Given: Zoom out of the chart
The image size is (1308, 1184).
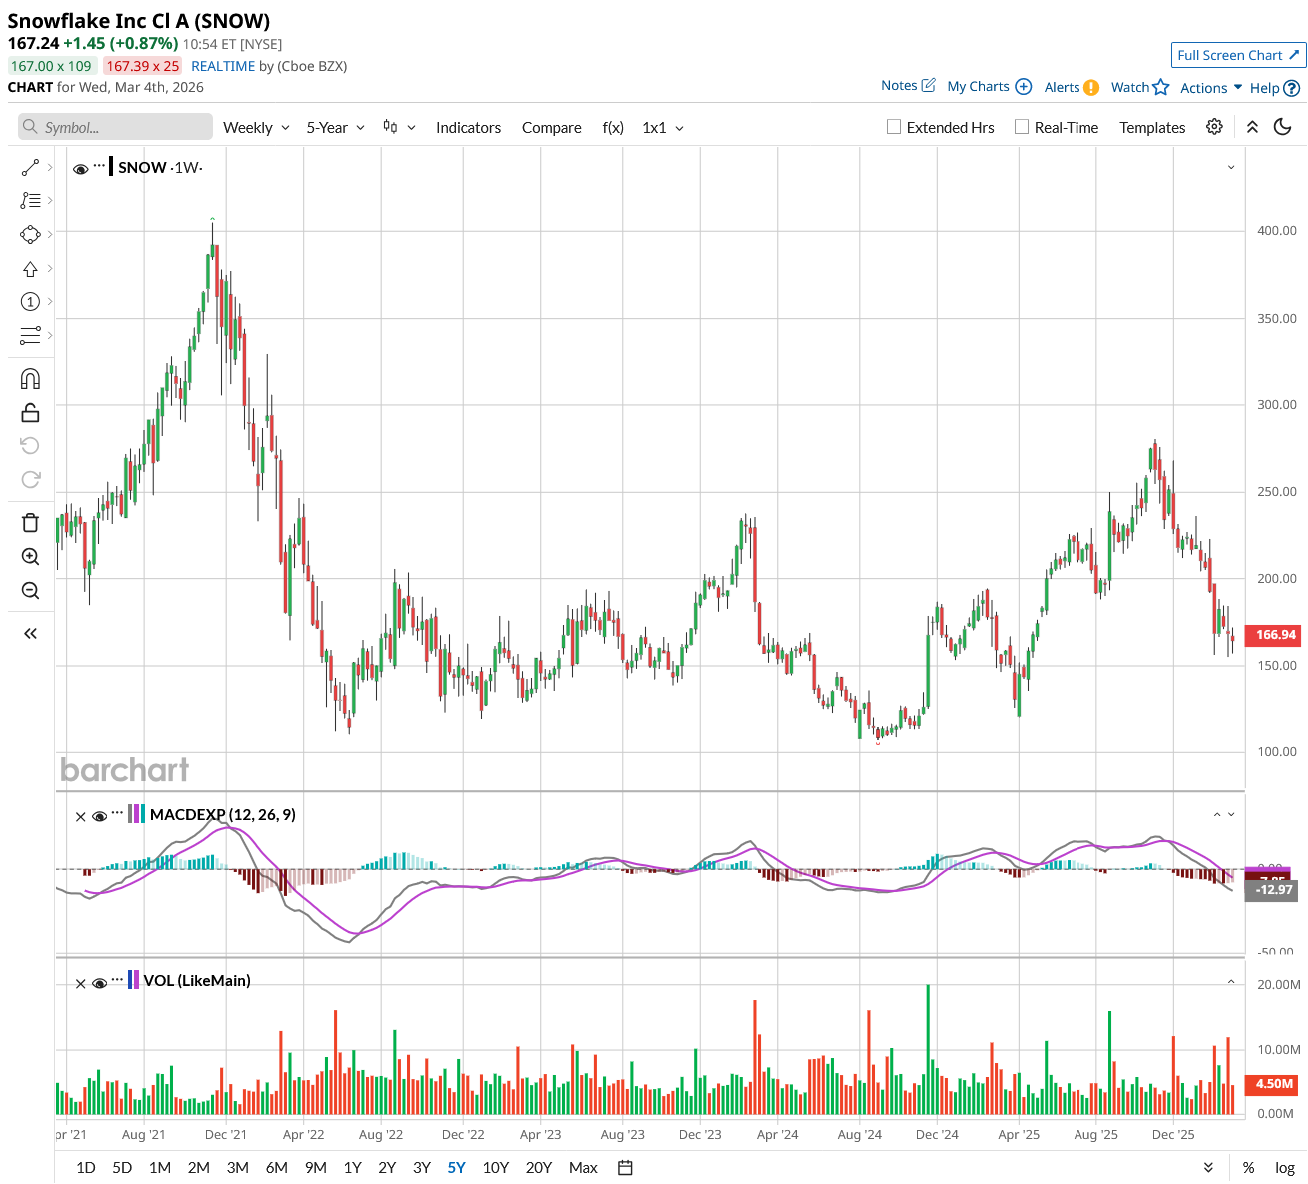Looking at the screenshot, I should coord(30,591).
